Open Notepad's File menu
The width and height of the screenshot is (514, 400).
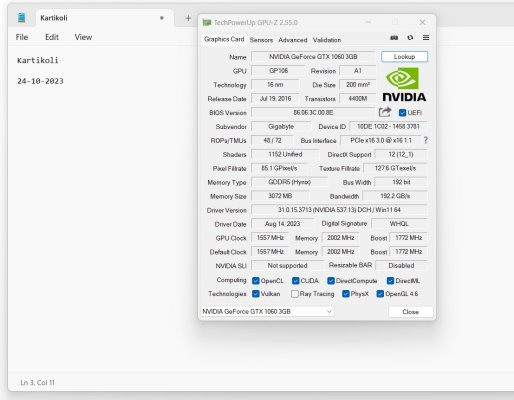pos(22,37)
